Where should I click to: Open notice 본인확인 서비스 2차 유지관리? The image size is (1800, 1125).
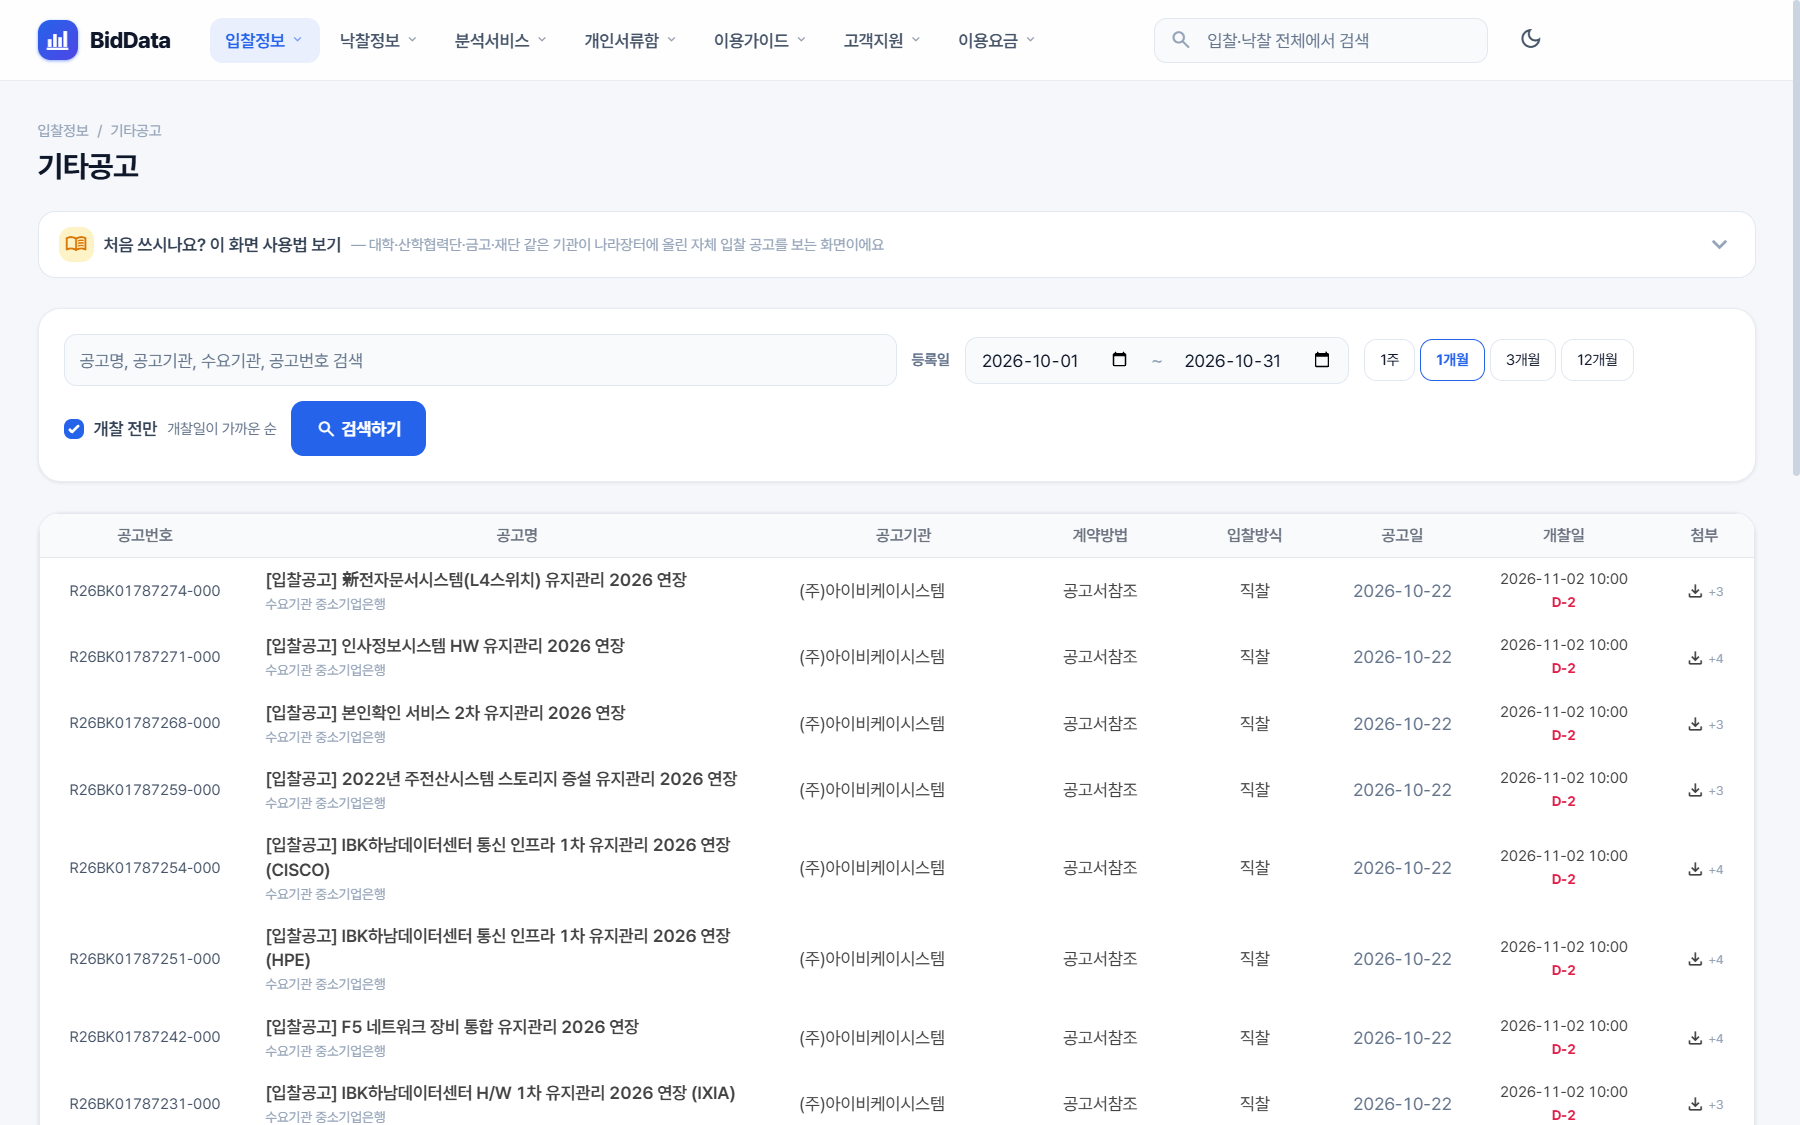pos(445,713)
